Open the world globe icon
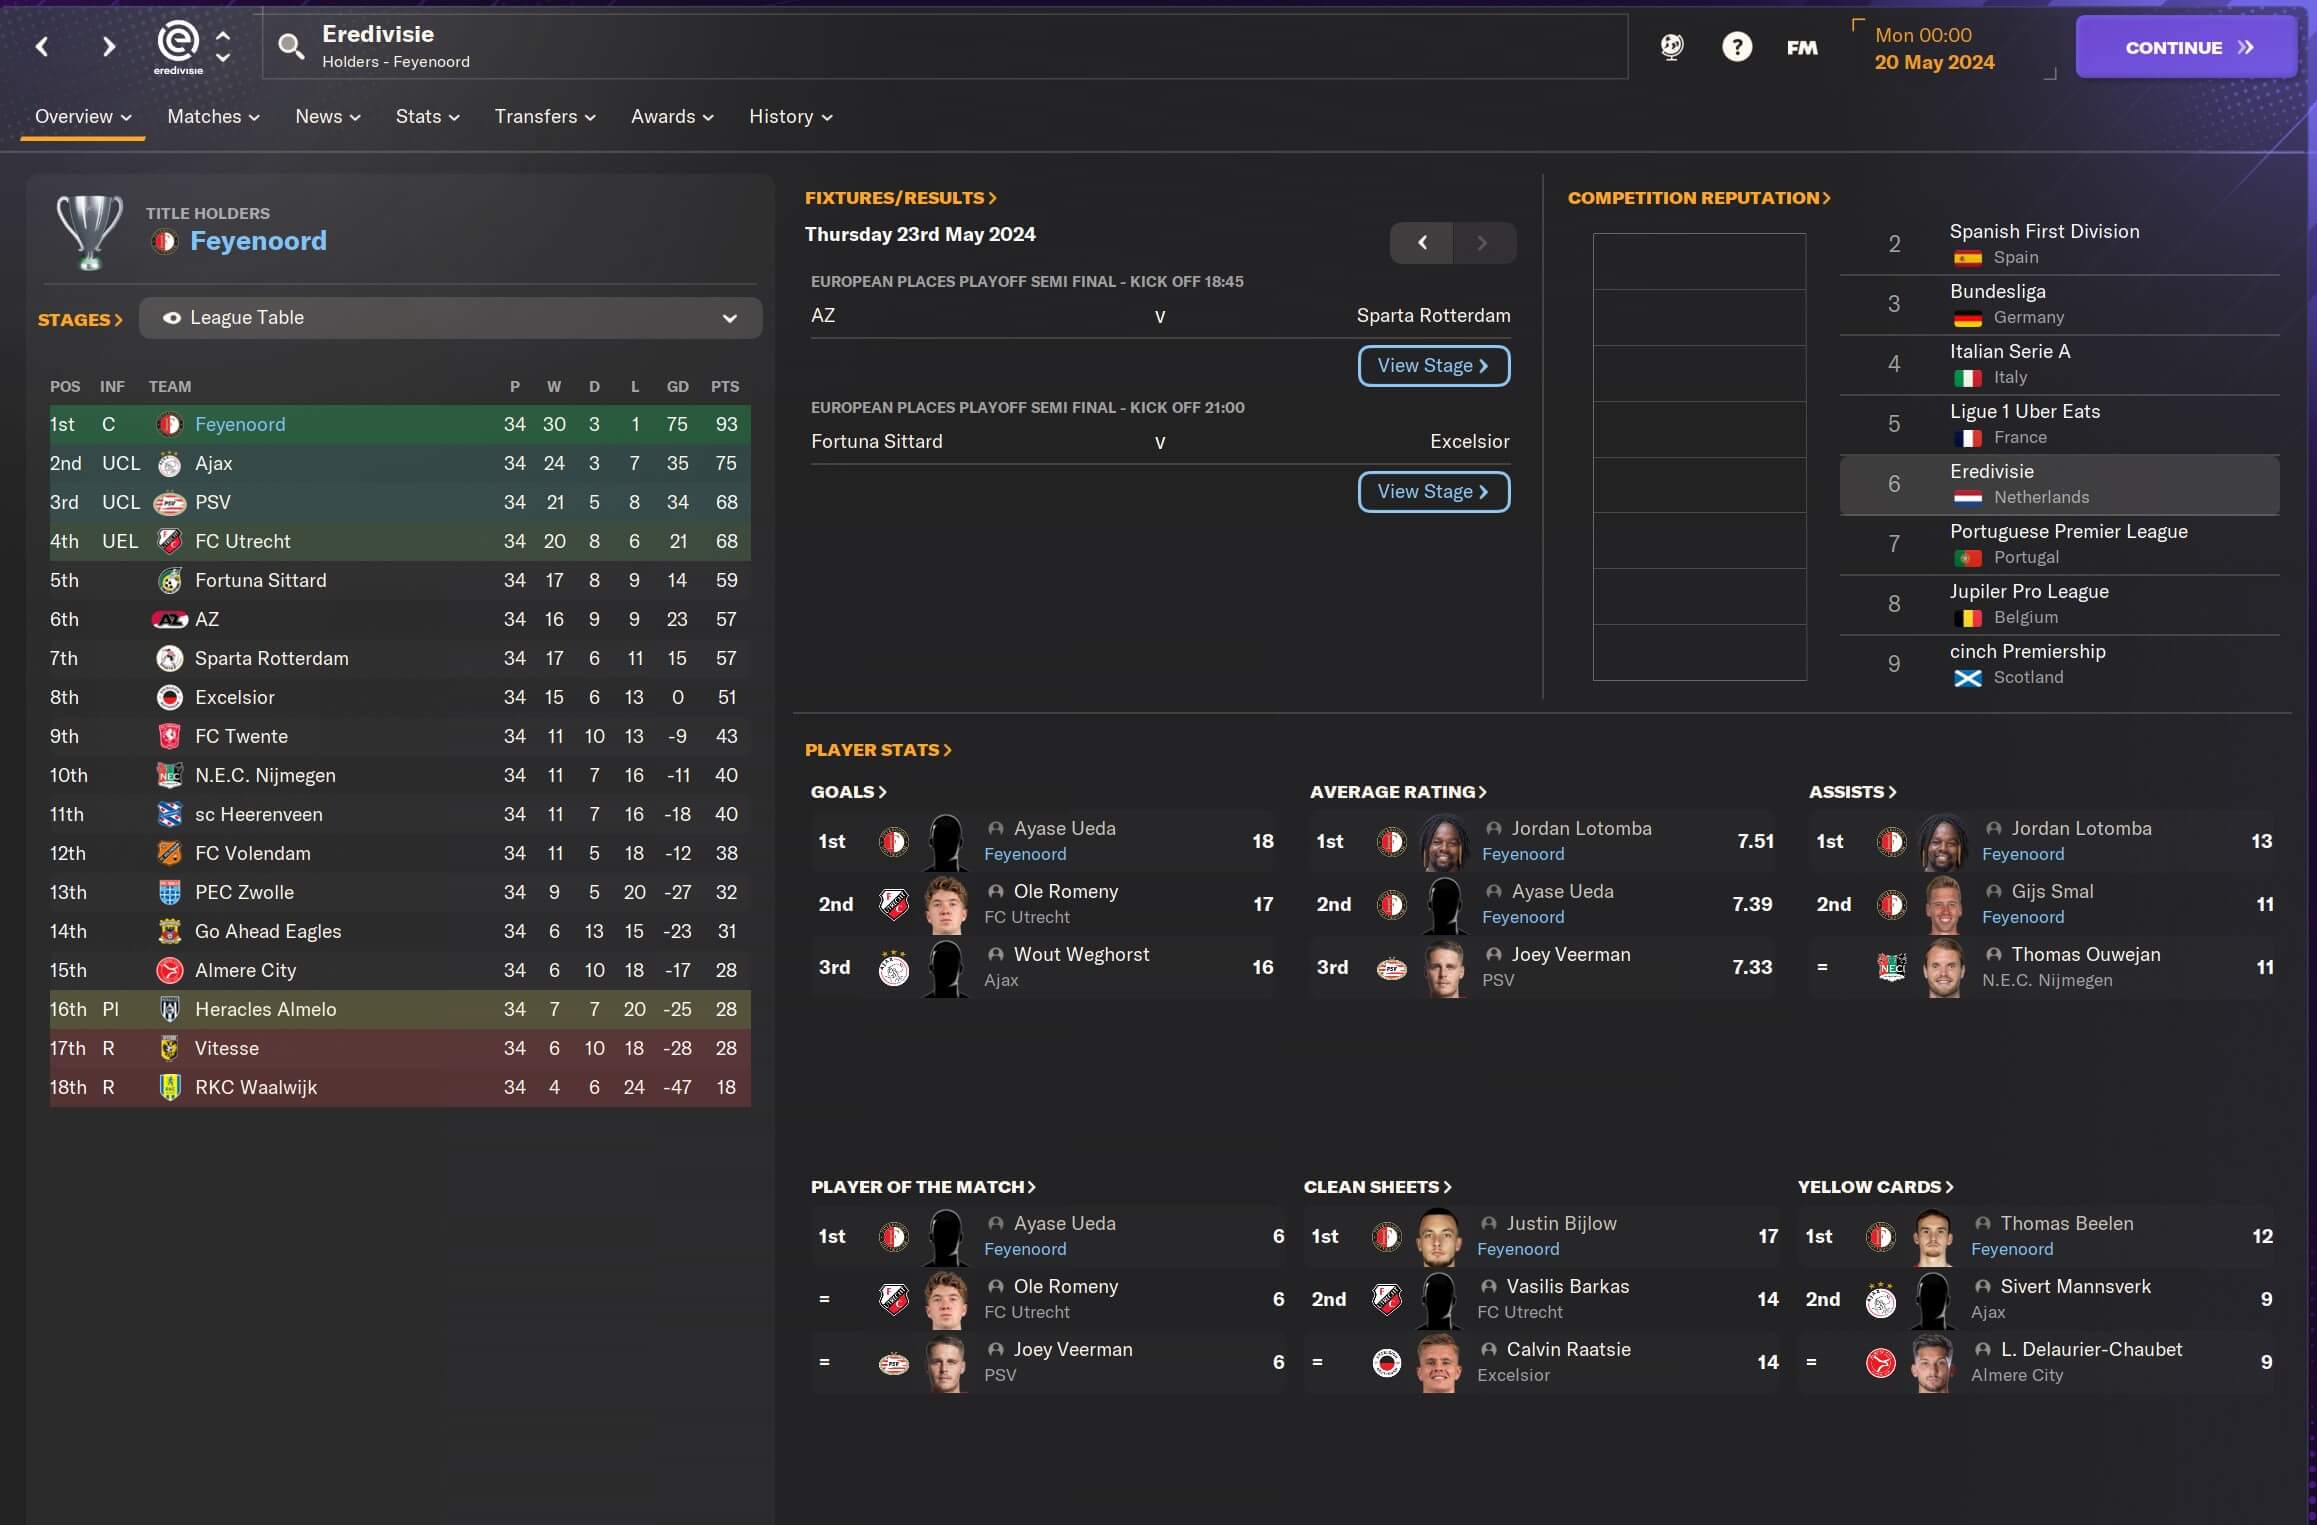Viewport: 2317px width, 1525px height. tap(1672, 47)
